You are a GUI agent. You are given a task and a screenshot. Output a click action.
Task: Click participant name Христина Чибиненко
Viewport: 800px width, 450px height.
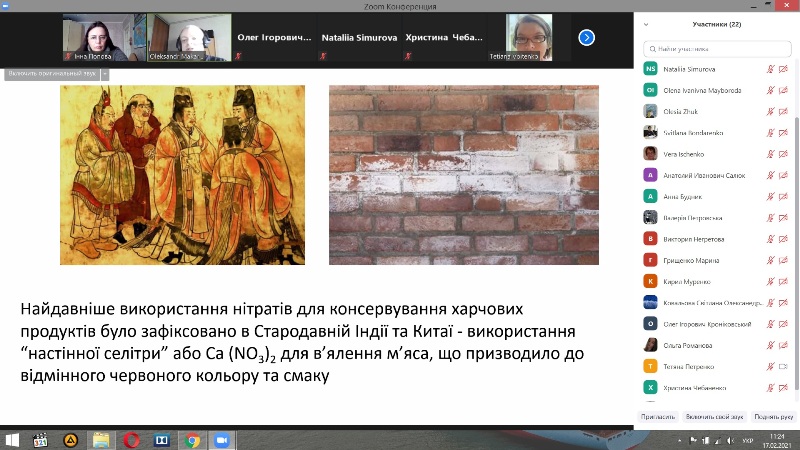[x=694, y=388]
